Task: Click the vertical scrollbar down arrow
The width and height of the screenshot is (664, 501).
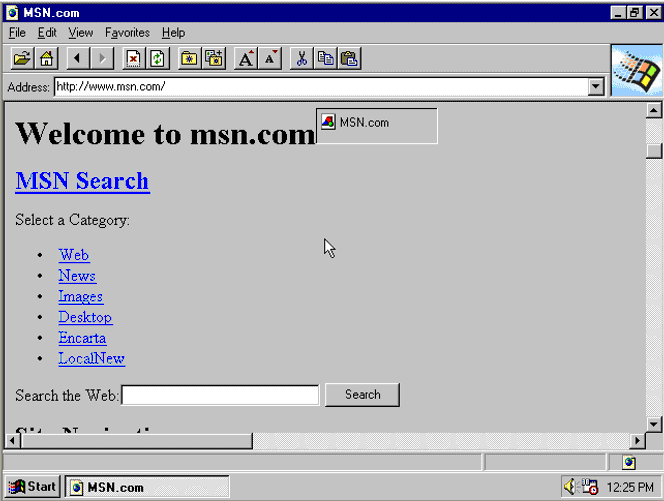Action: [x=654, y=423]
